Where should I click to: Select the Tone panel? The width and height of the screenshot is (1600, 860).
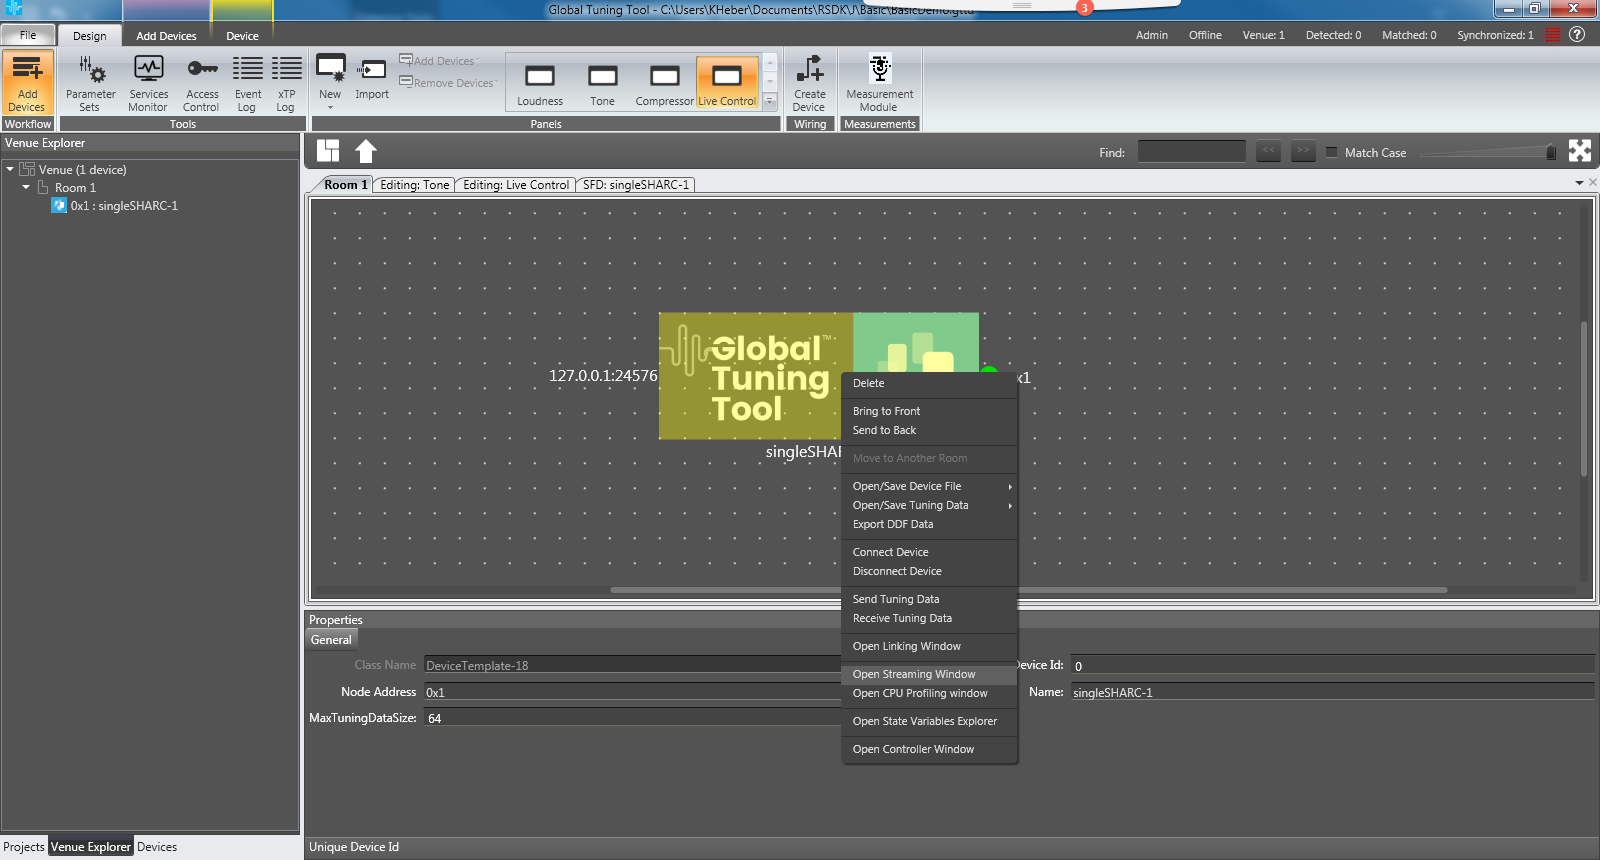(602, 83)
